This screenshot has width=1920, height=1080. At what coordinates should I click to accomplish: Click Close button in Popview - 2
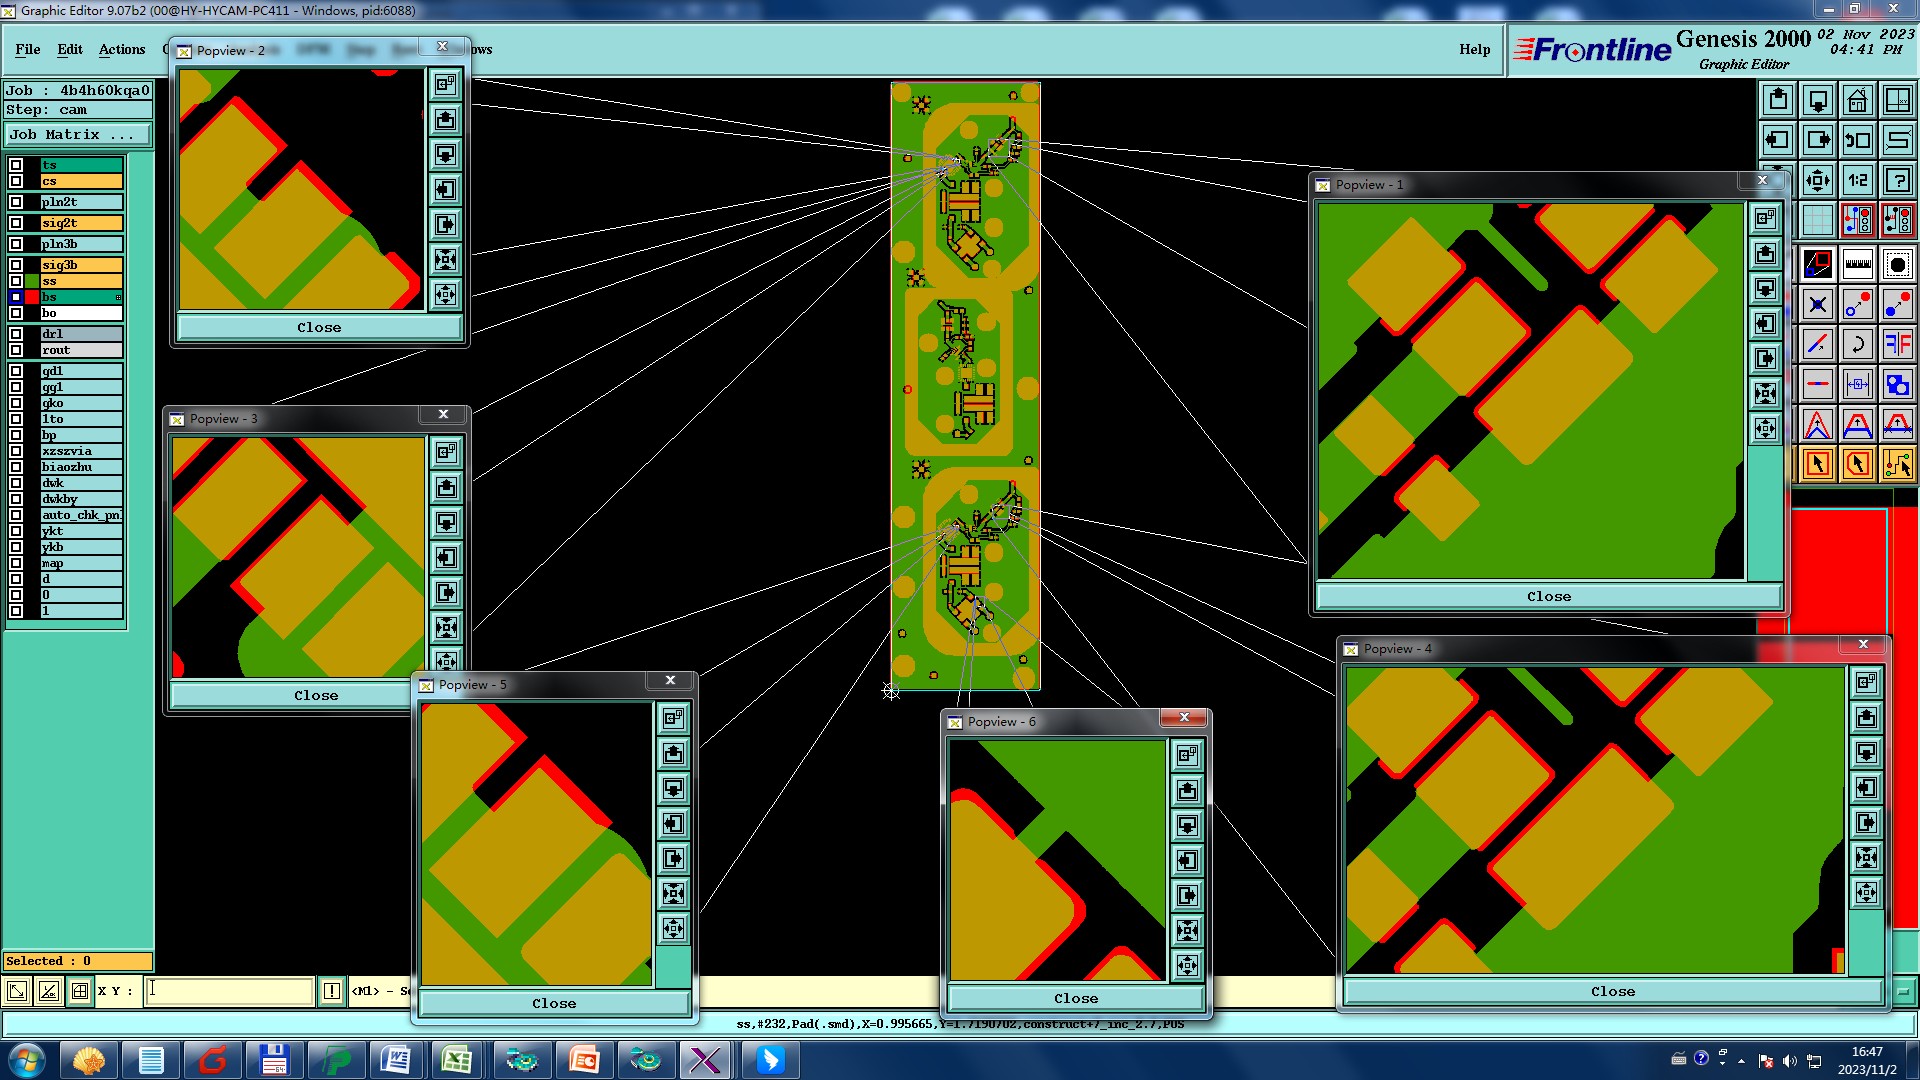[319, 327]
